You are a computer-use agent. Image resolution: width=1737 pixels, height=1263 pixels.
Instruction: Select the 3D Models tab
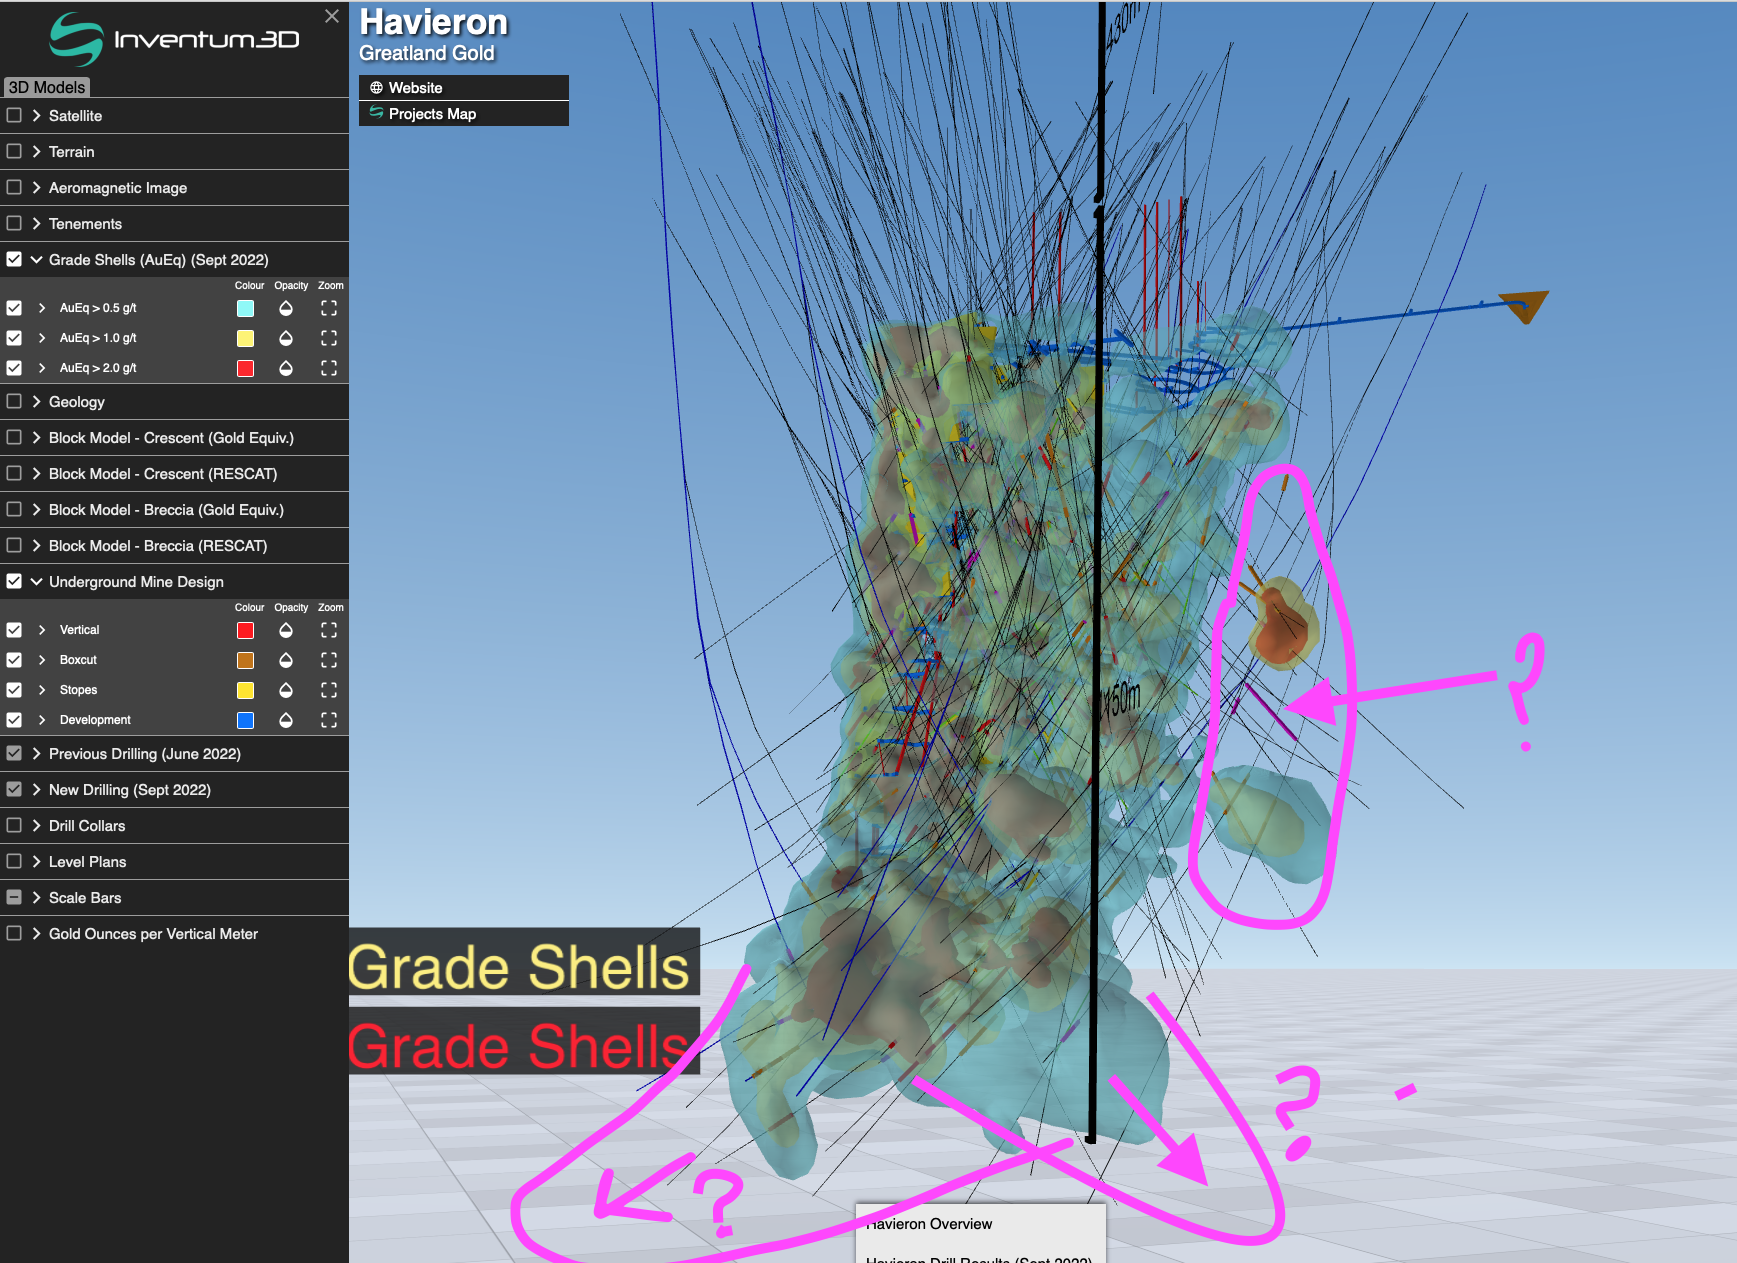point(47,87)
